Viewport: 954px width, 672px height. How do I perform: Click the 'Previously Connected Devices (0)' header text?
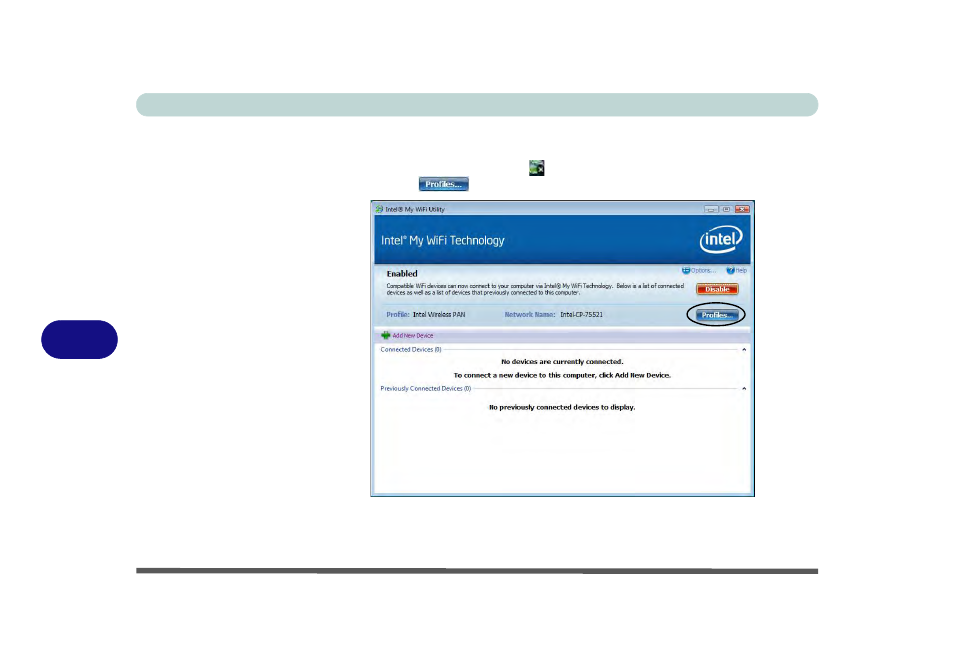tap(425, 389)
